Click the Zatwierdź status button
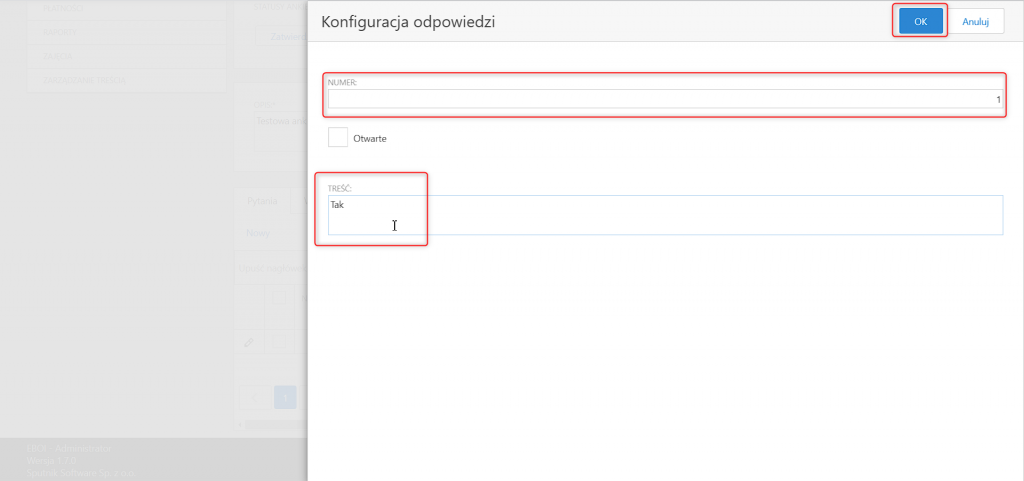 (x=281, y=37)
